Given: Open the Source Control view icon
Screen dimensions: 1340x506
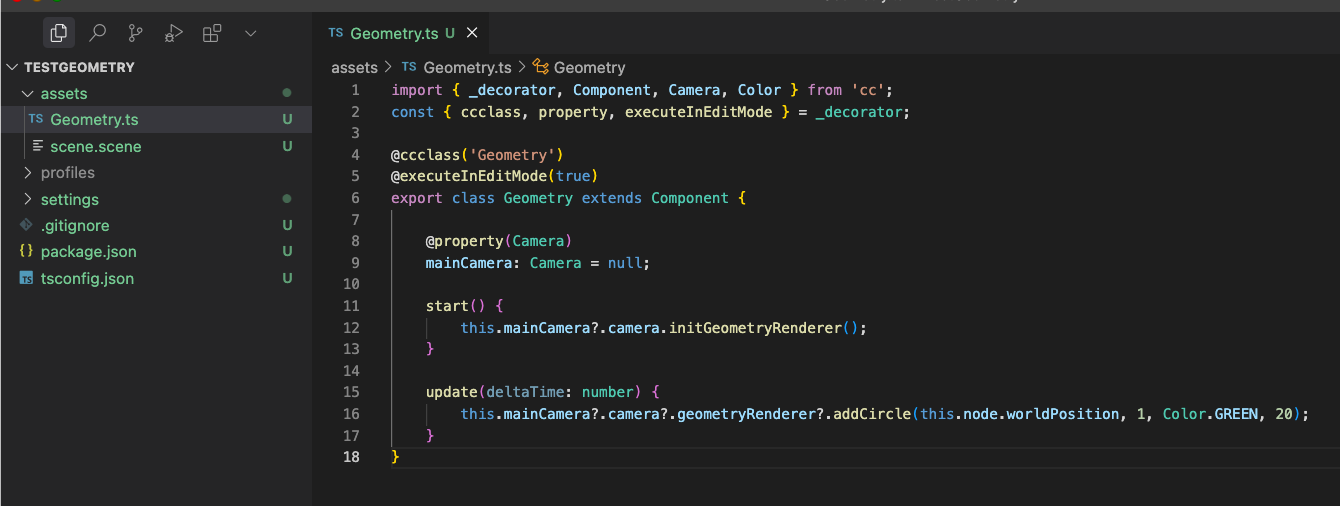Looking at the screenshot, I should pyautogui.click(x=135, y=33).
